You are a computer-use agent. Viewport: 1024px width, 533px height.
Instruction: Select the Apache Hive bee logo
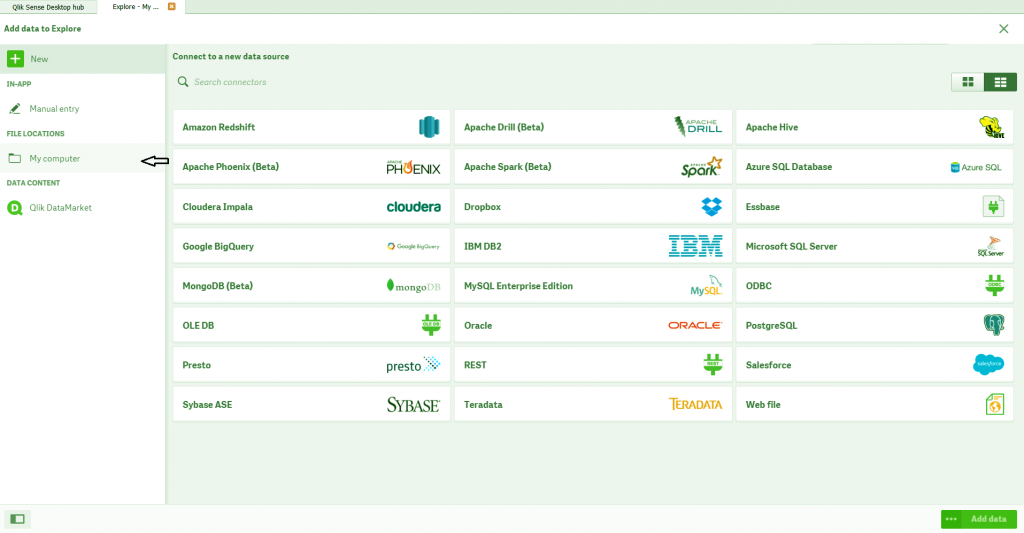[991, 127]
